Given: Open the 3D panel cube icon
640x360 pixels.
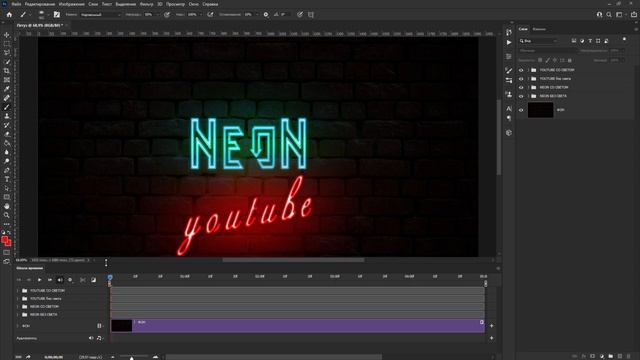Looking at the screenshot, I should pyautogui.click(x=509, y=133).
